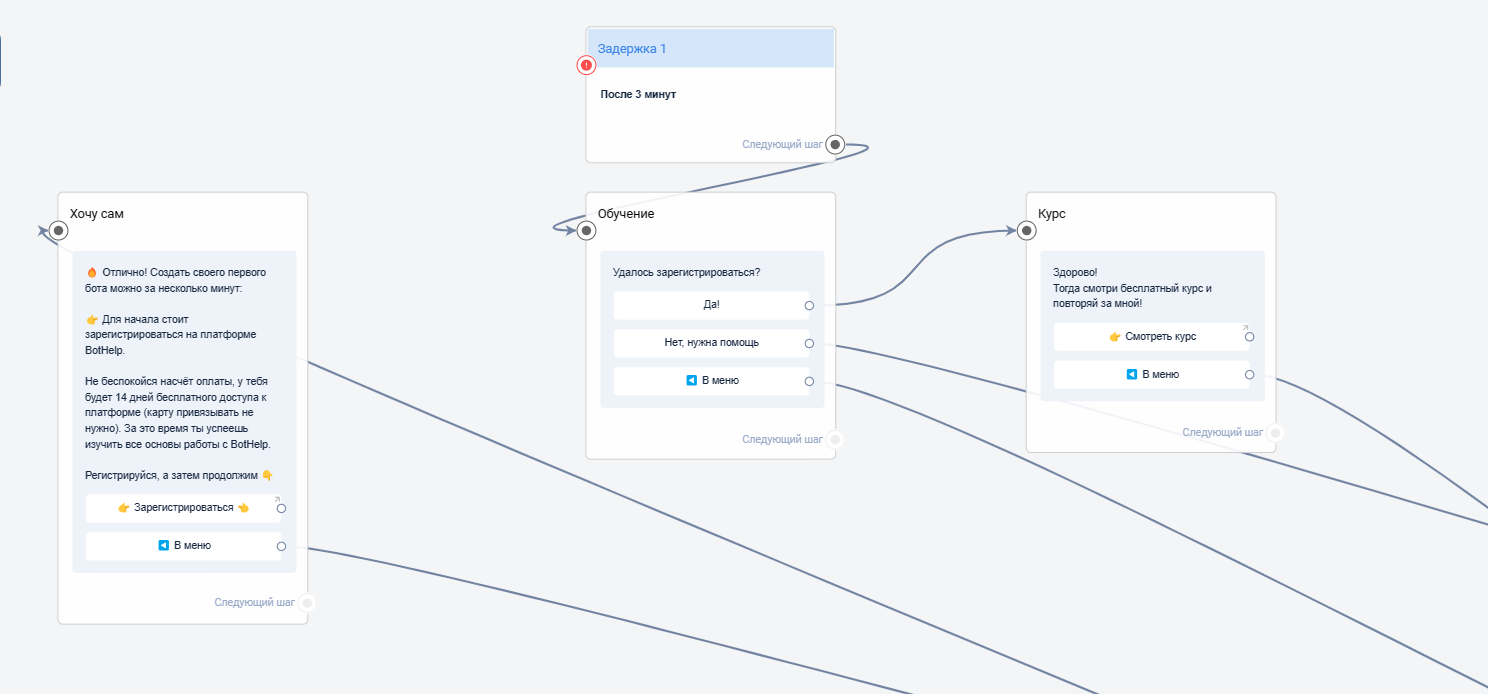Select the Задержка 1 block header
This screenshot has height=694, width=1488.
710,48
